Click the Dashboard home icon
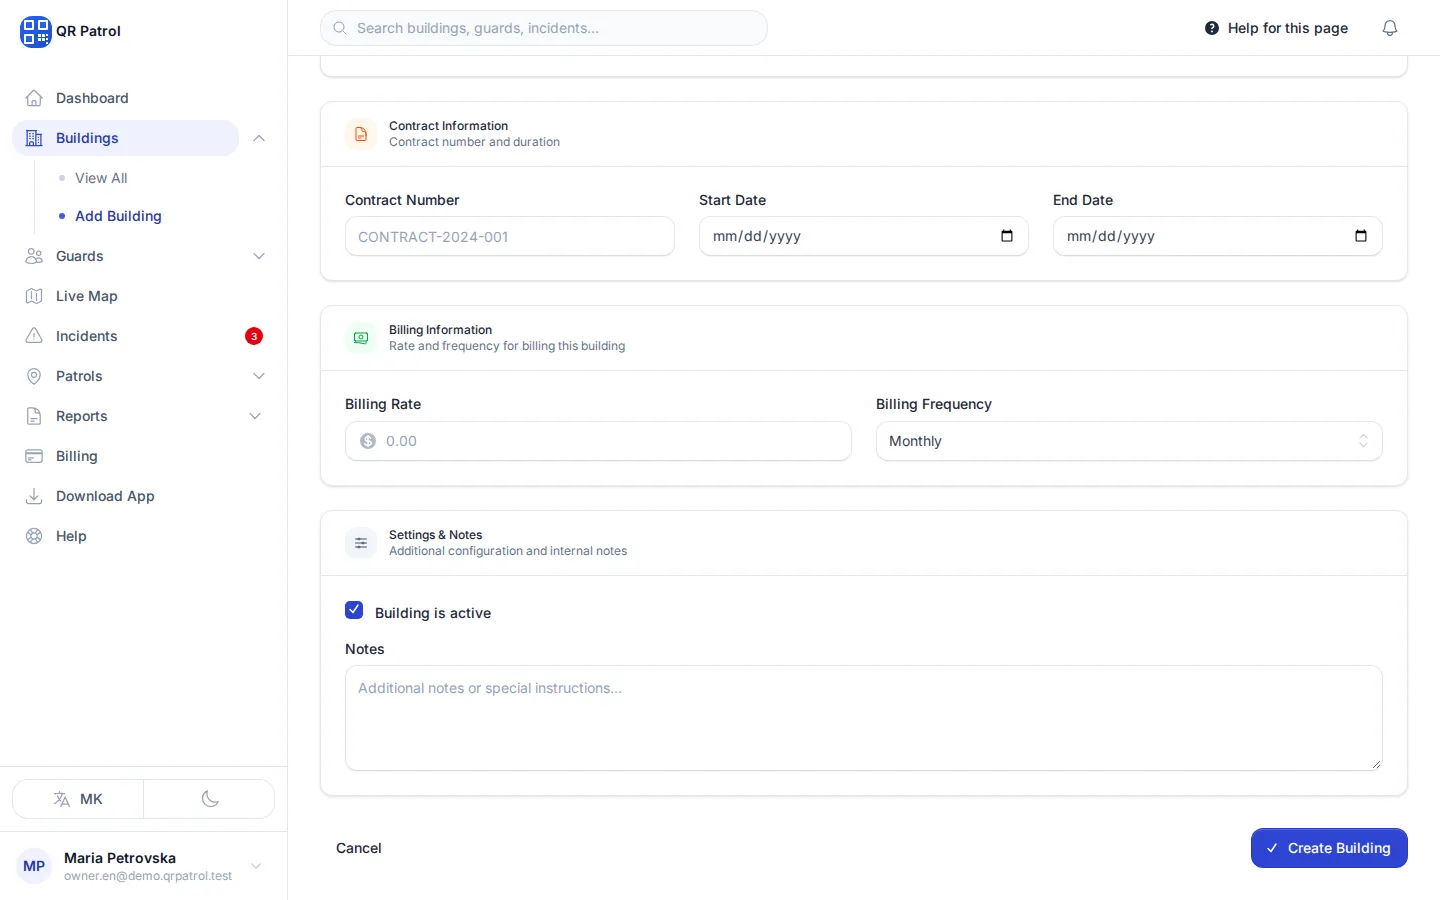Image resolution: width=1440 pixels, height=900 pixels. coord(34,98)
